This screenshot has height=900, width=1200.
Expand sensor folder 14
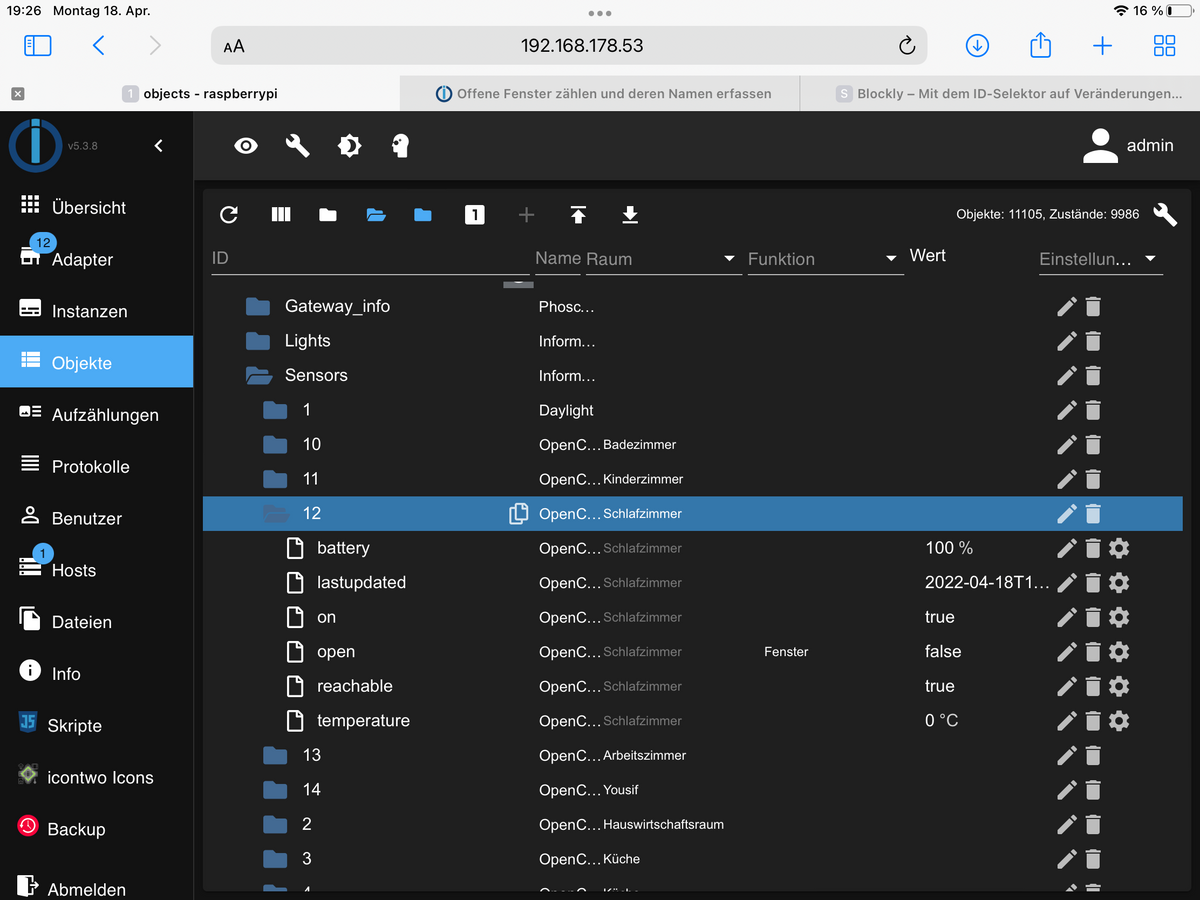[275, 790]
